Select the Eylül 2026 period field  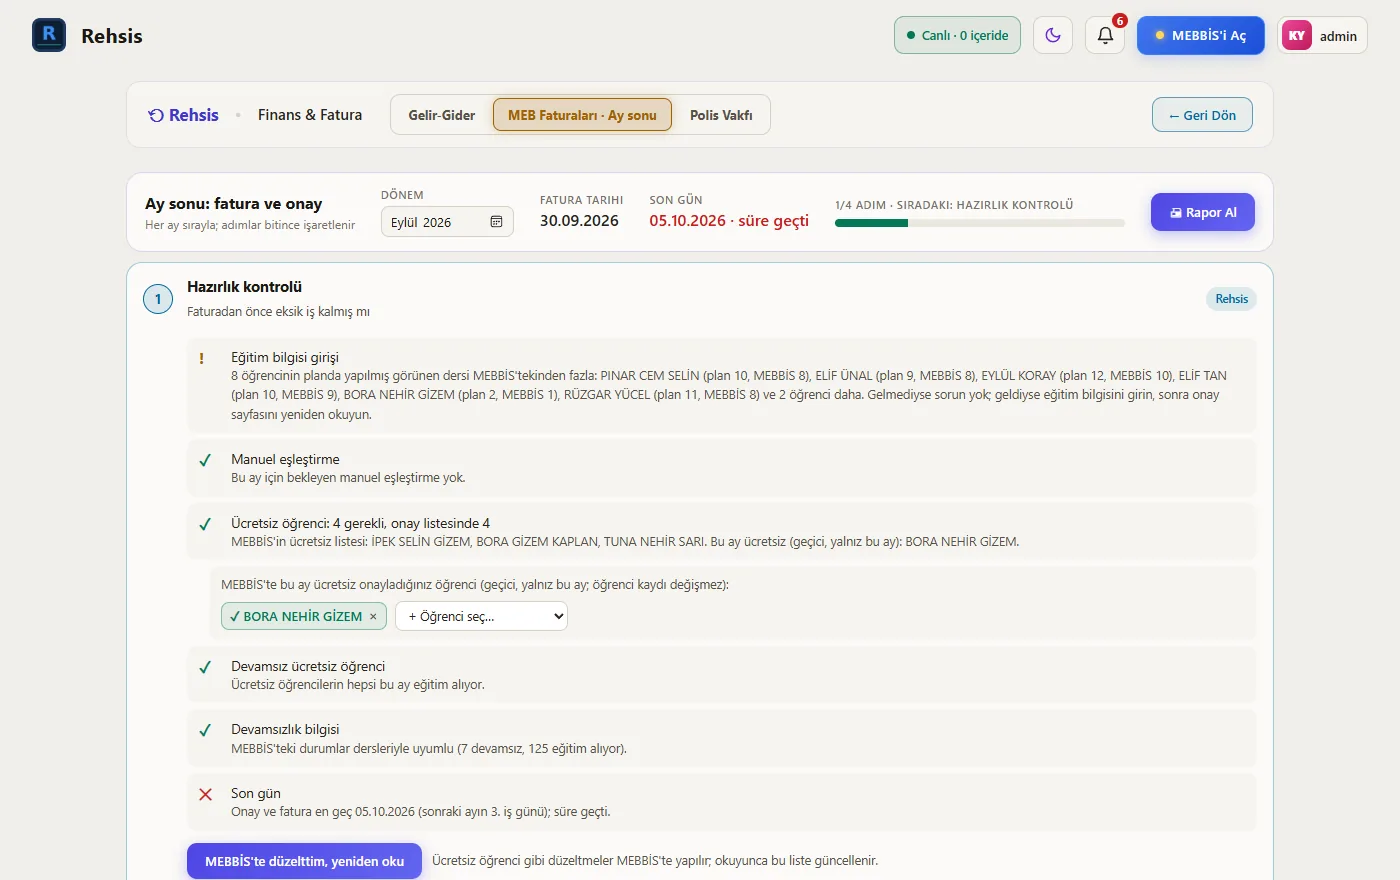click(x=447, y=222)
